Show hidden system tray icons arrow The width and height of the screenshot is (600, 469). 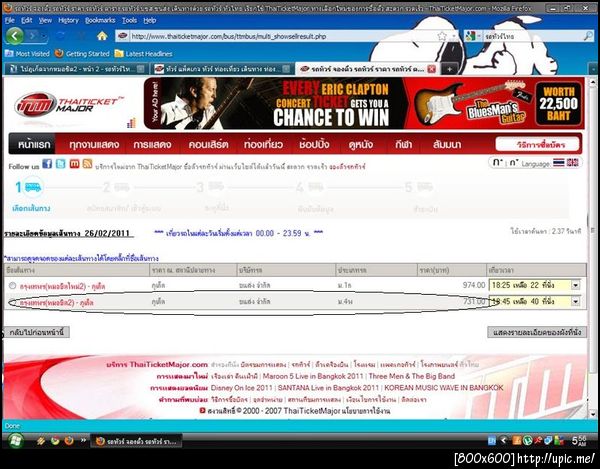[503, 441]
